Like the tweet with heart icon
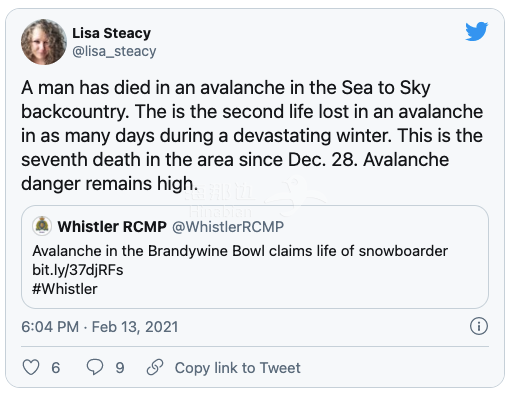This screenshot has height=397, width=514. [31, 367]
